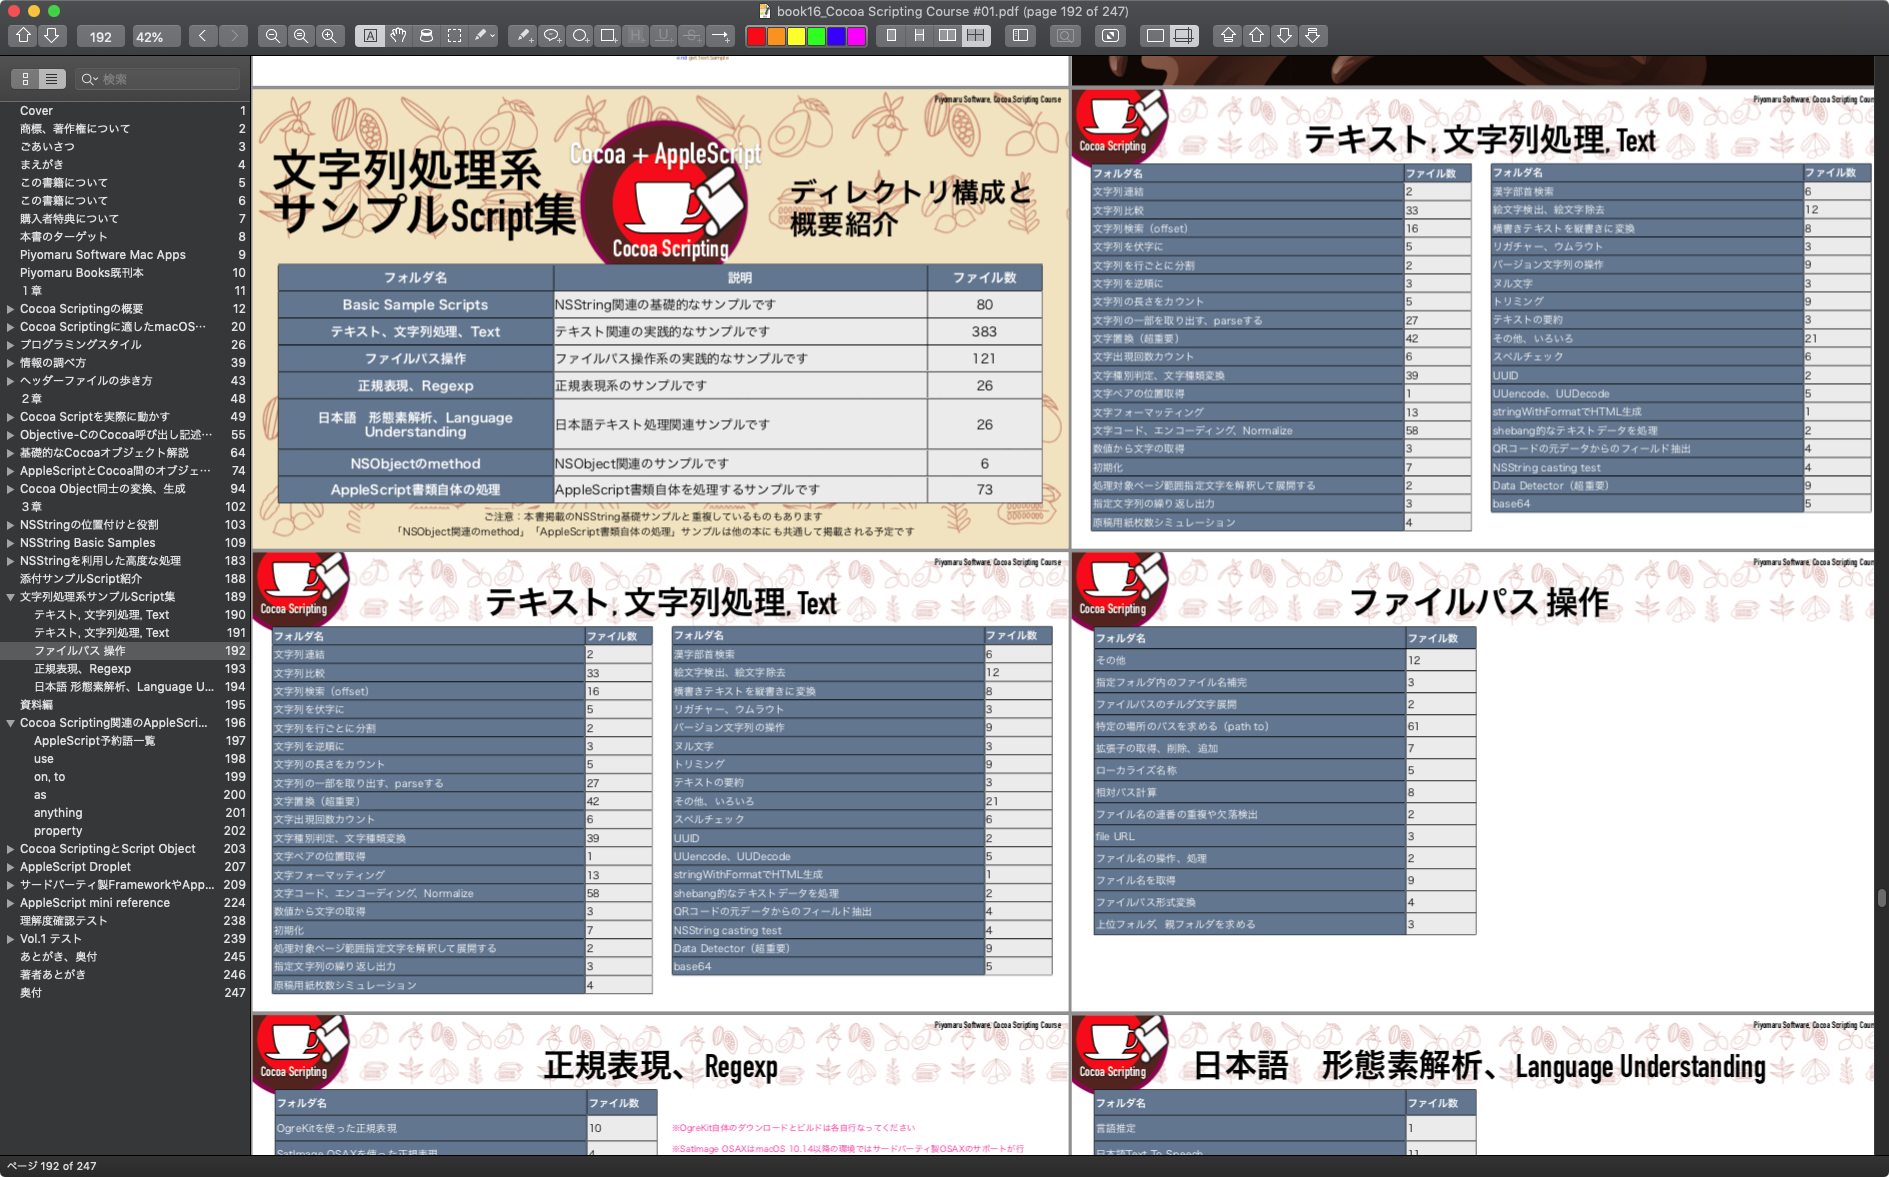1889x1177 pixels.
Task: Expand the 'Cocoa Scriptingの概要' outline entry
Action: point(10,309)
